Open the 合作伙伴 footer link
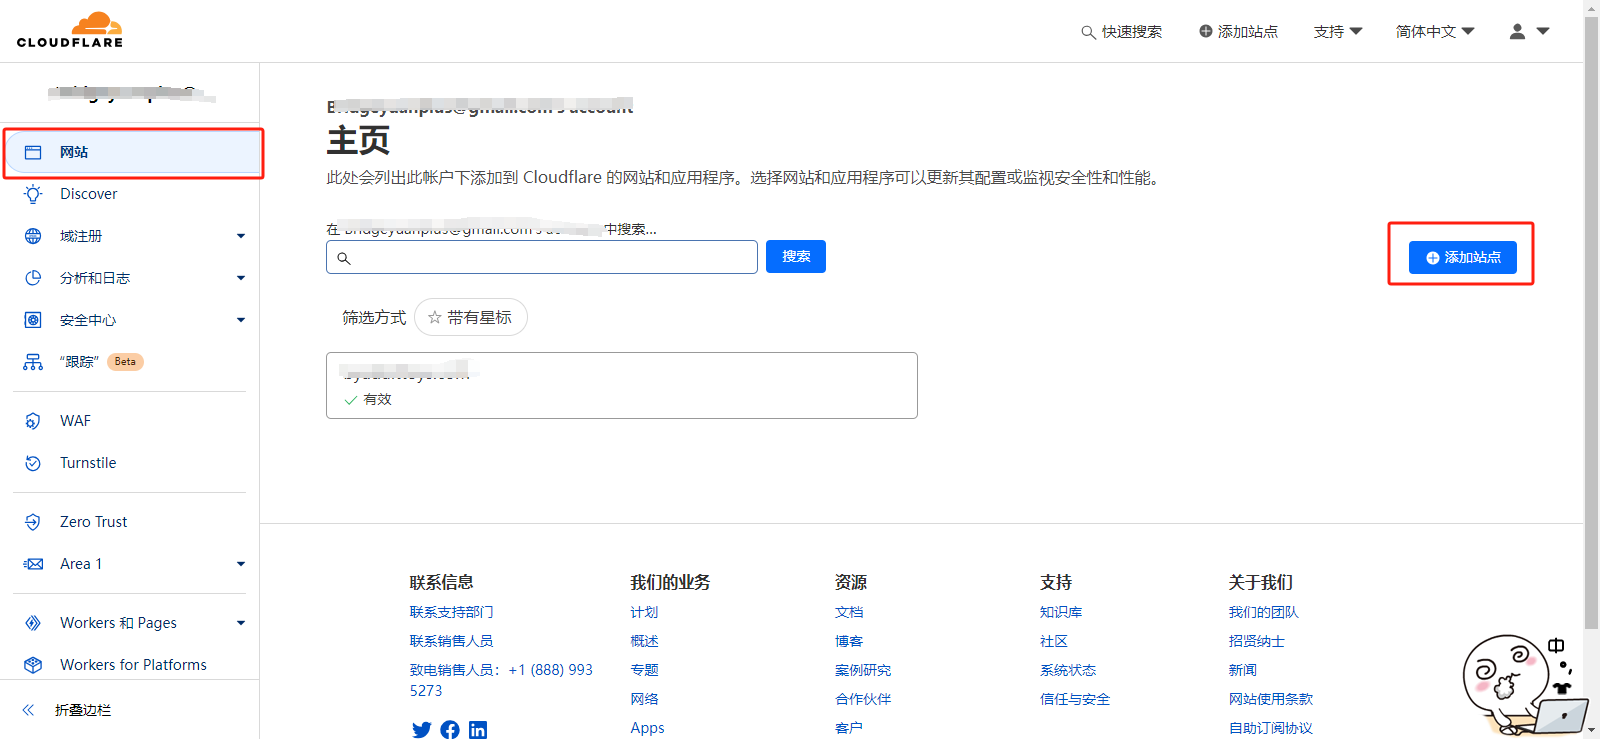The image size is (1600, 739). (863, 699)
